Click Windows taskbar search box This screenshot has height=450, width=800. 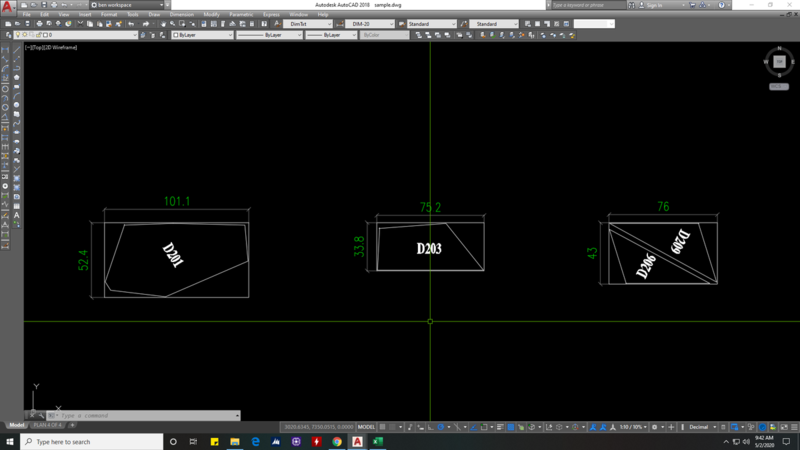(x=92, y=442)
